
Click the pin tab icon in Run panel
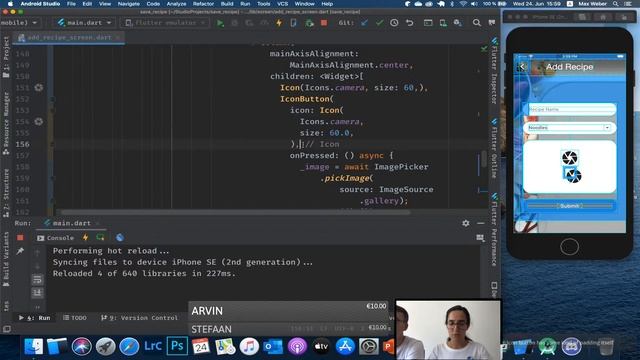(20, 251)
